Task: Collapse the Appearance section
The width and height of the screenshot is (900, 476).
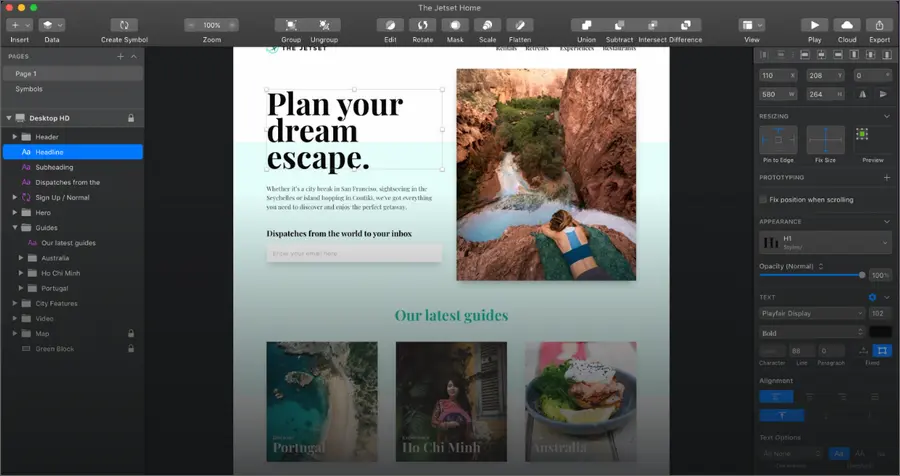Action: click(887, 222)
